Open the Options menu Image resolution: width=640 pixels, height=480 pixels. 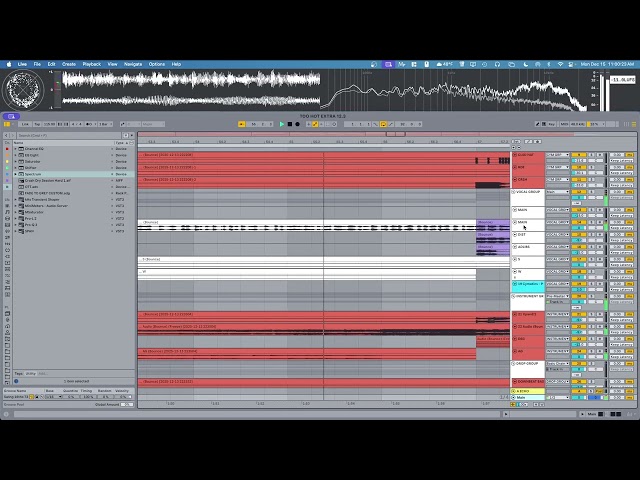(157, 64)
